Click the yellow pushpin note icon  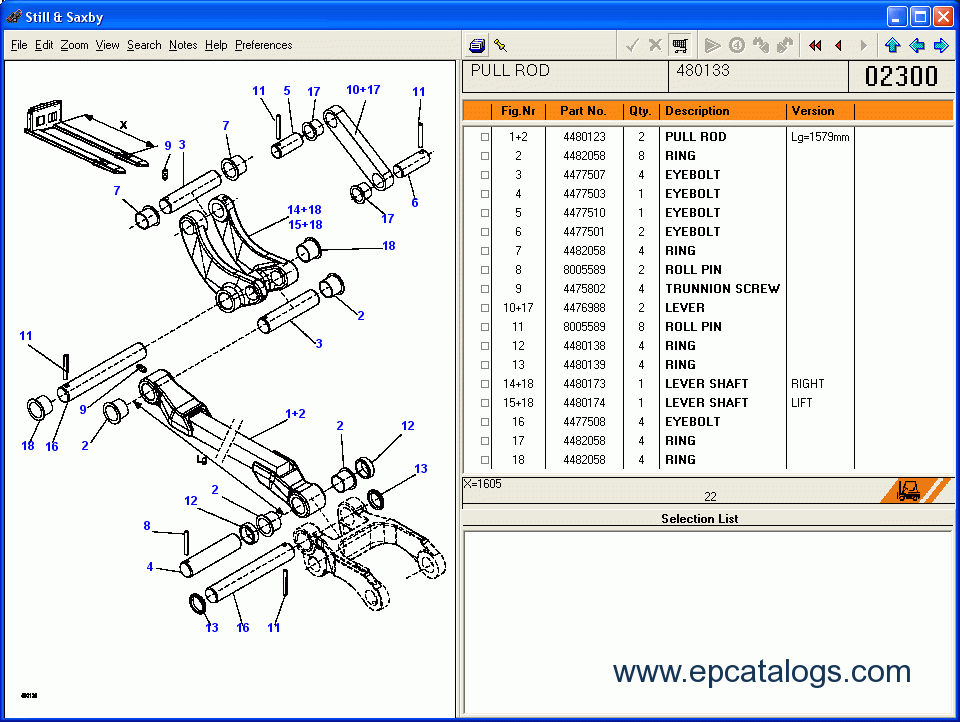[x=501, y=45]
